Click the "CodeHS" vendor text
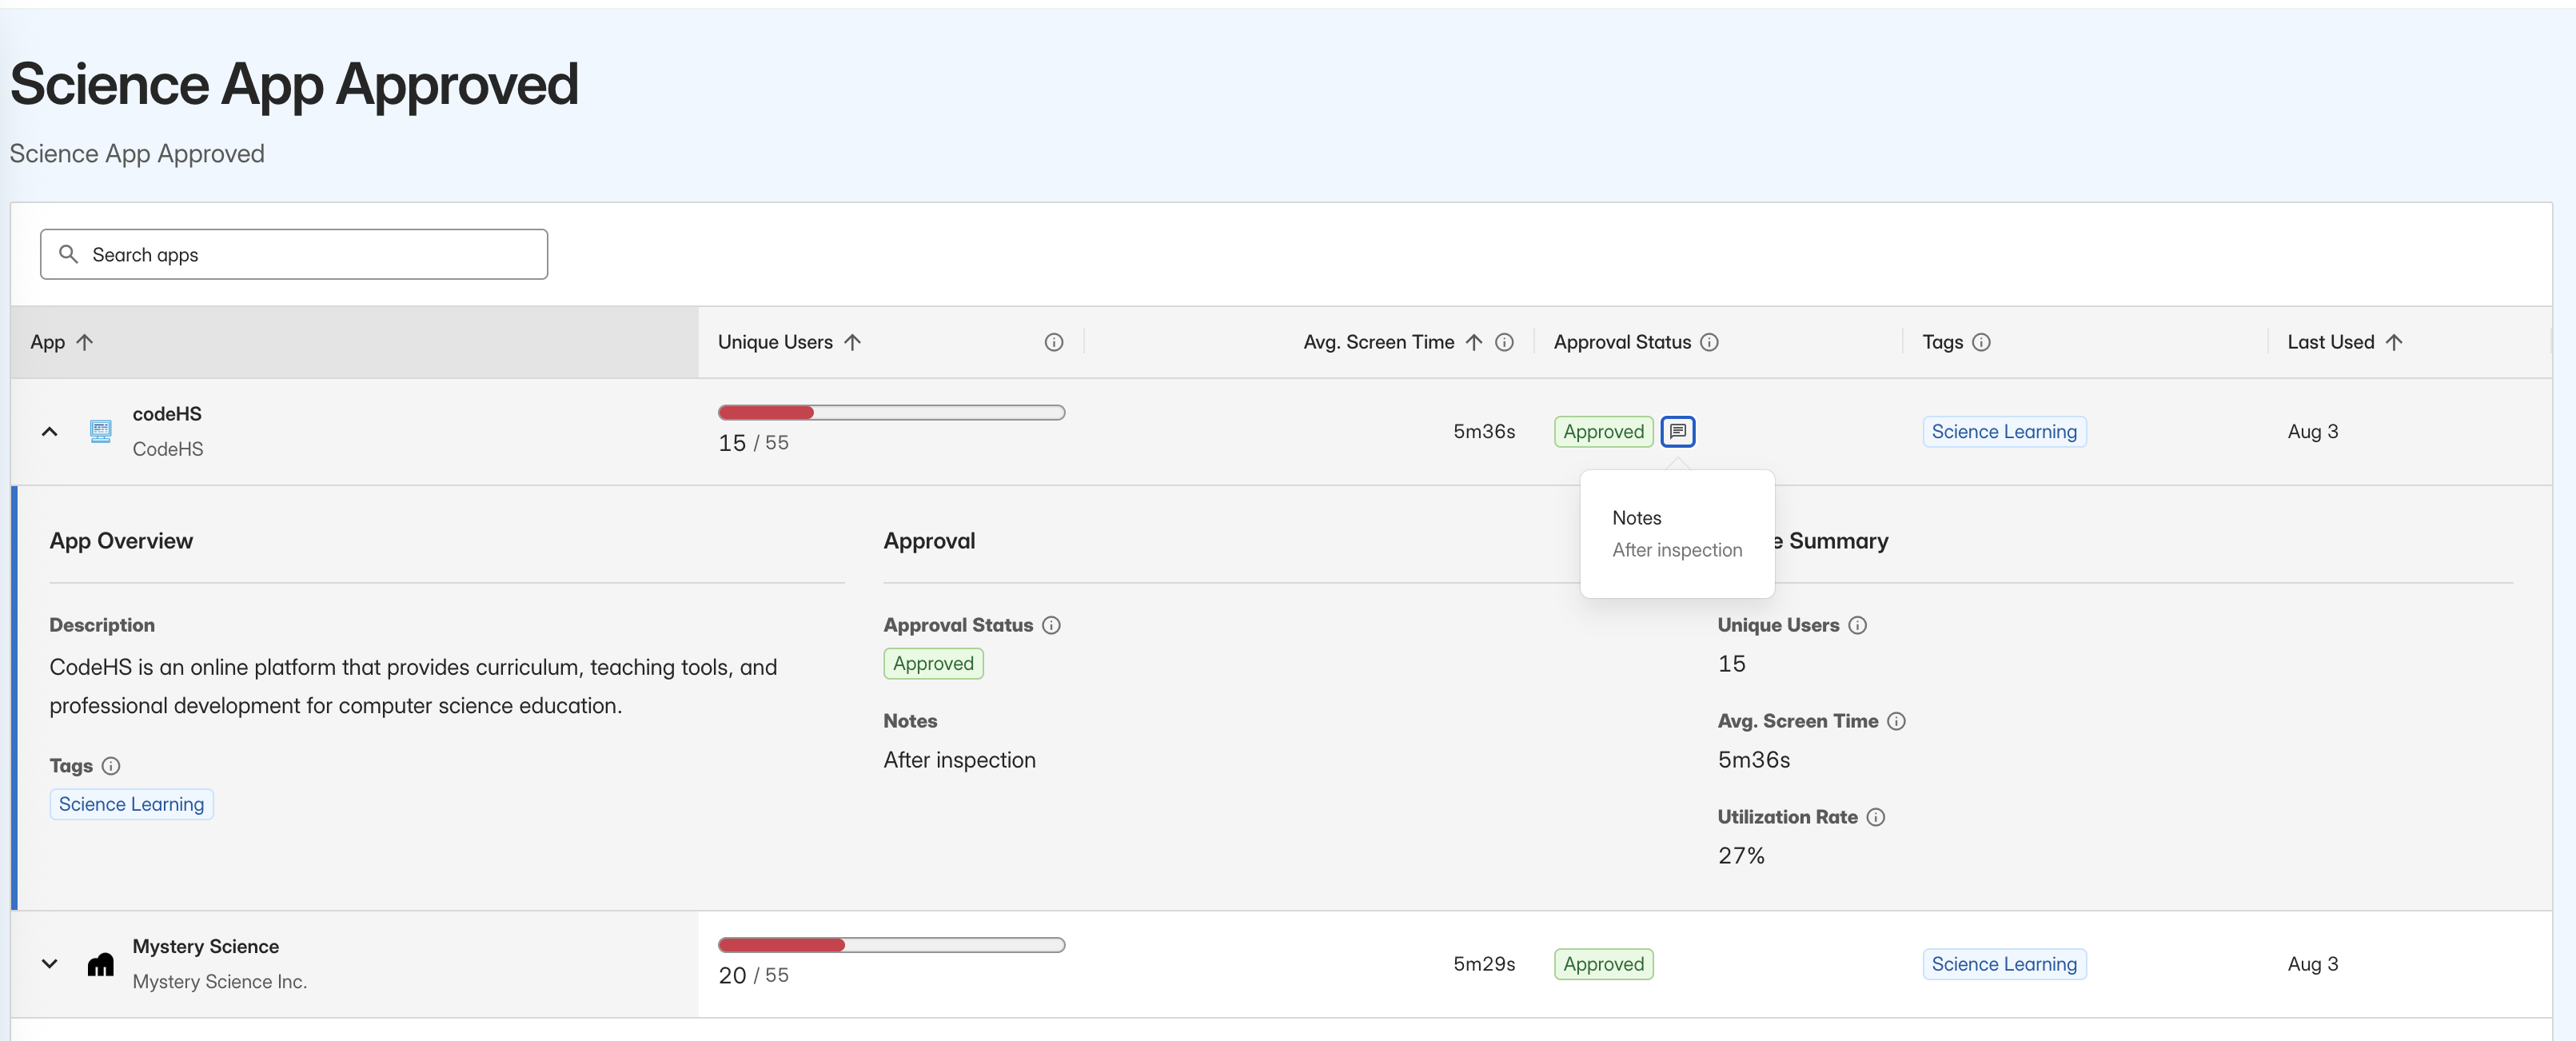Viewport: 2576px width, 1041px height. click(x=168, y=449)
